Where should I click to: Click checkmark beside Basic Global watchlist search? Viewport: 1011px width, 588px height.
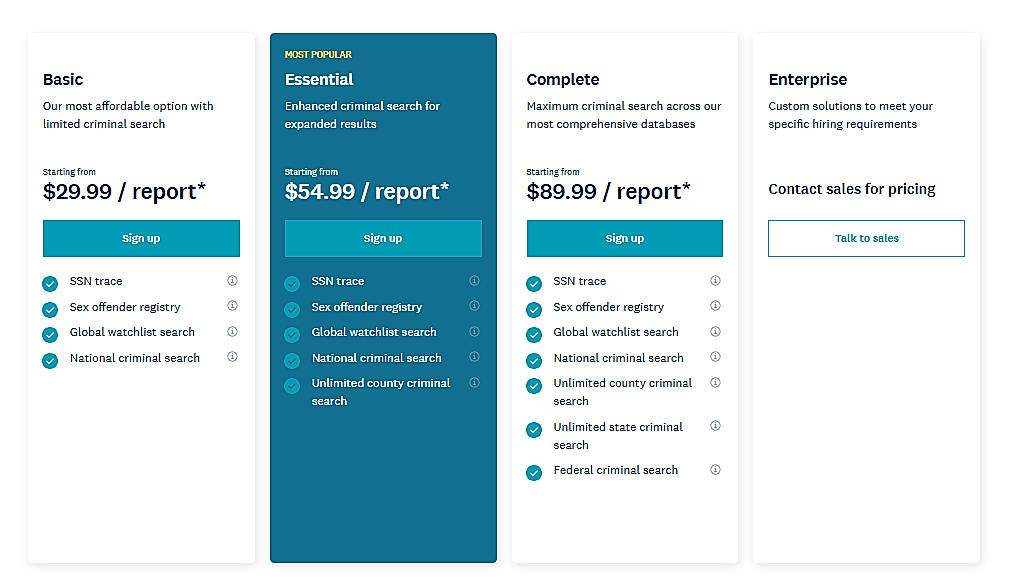50,335
